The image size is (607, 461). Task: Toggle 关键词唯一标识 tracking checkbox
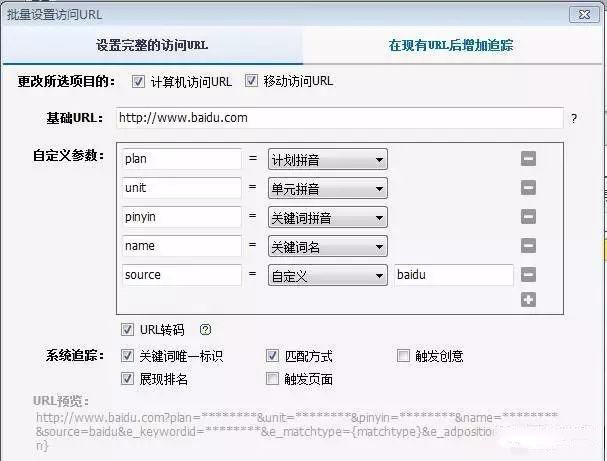(x=127, y=355)
